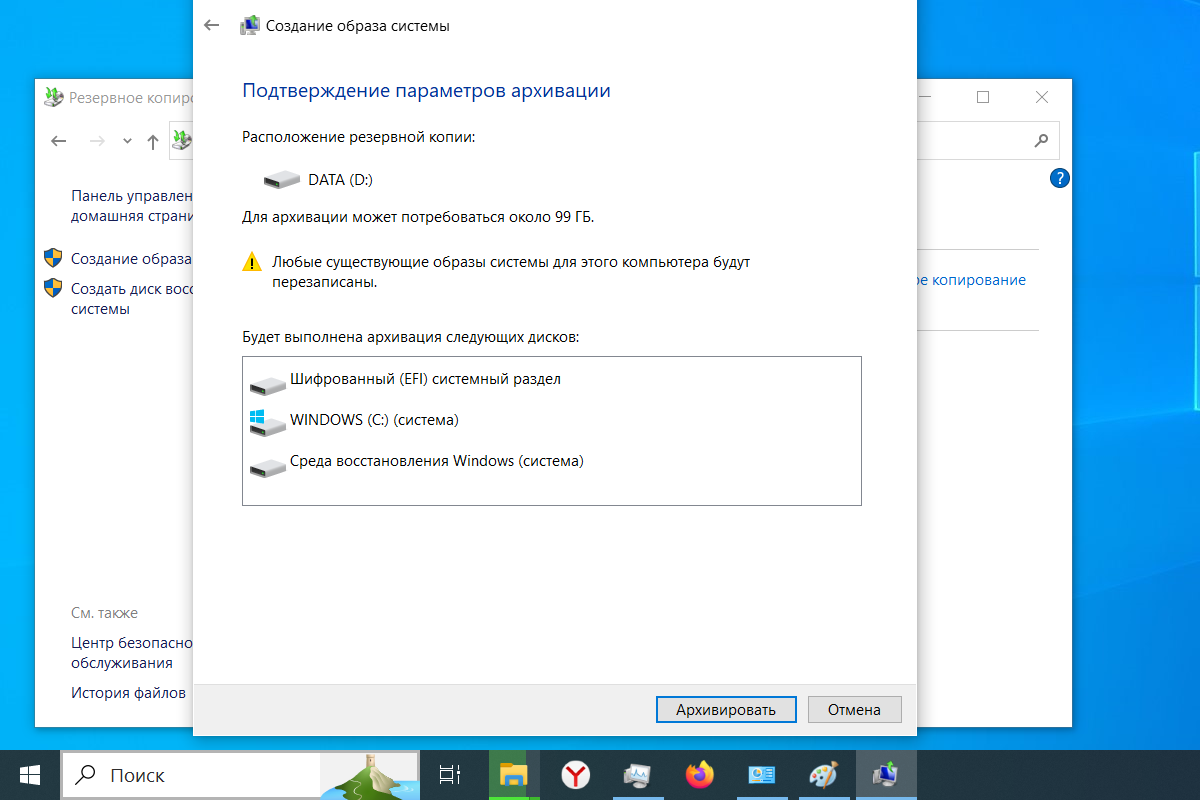Click the 'DATA (D:)' location label
The height and width of the screenshot is (800, 1200).
click(x=340, y=180)
